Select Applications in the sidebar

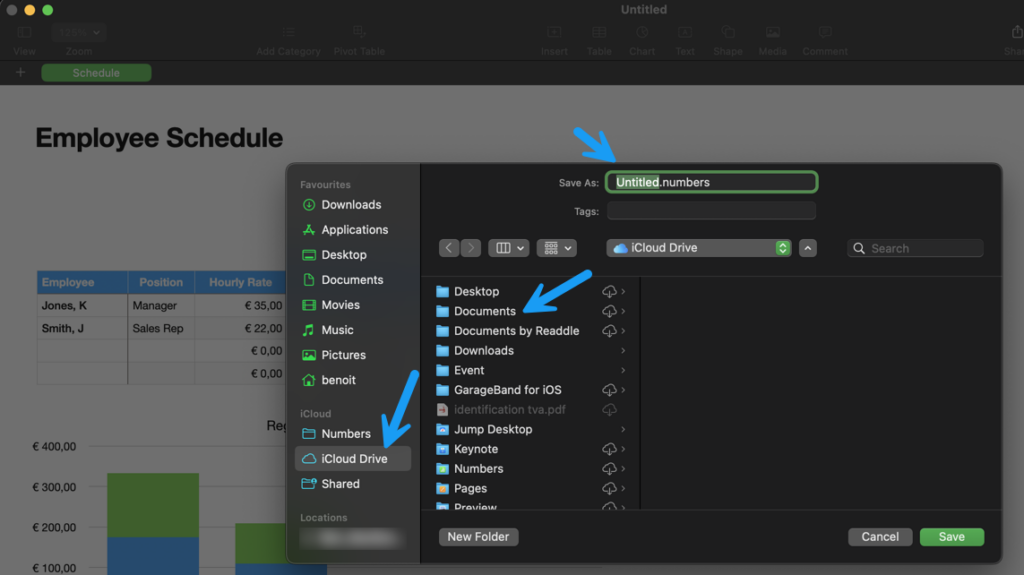click(x=354, y=230)
